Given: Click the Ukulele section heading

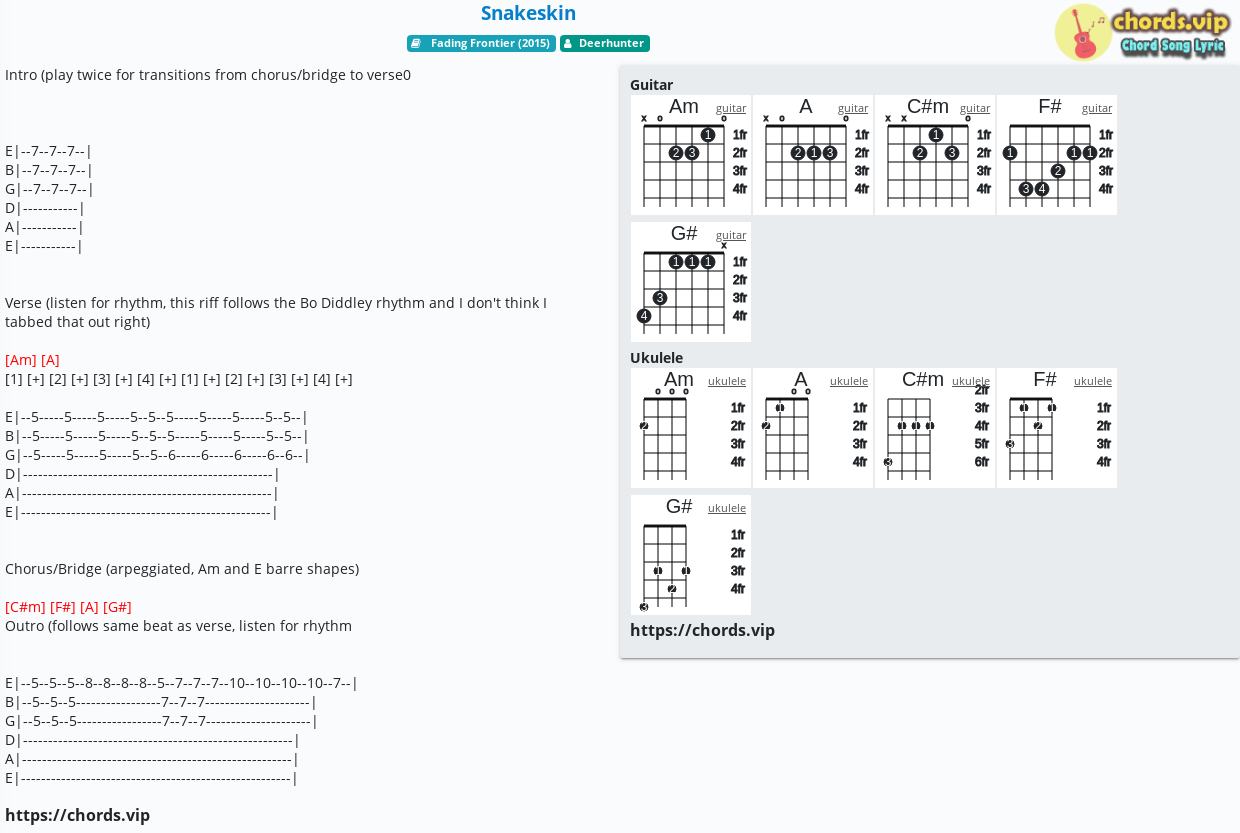Looking at the screenshot, I should [657, 358].
